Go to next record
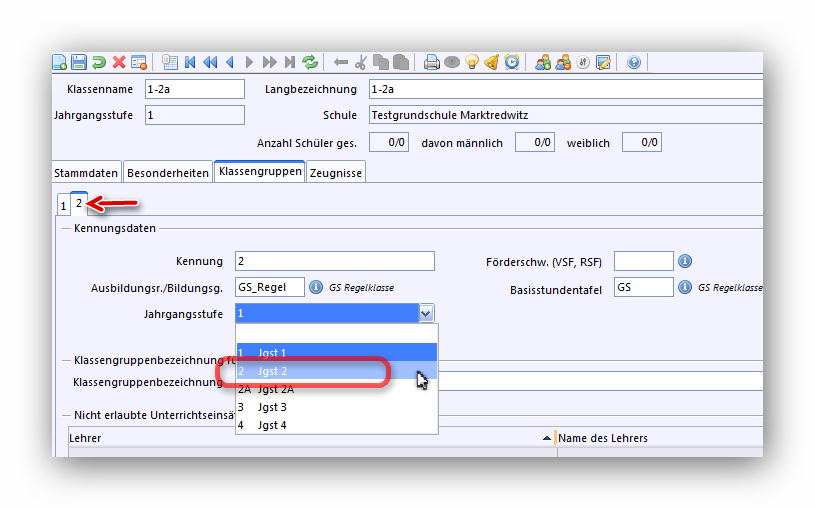The width and height of the screenshot is (815, 509). tap(249, 62)
